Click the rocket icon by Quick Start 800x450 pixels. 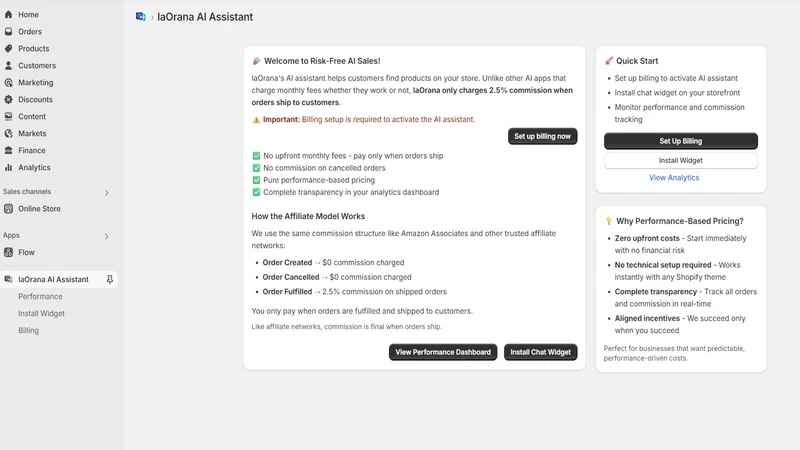click(x=609, y=61)
